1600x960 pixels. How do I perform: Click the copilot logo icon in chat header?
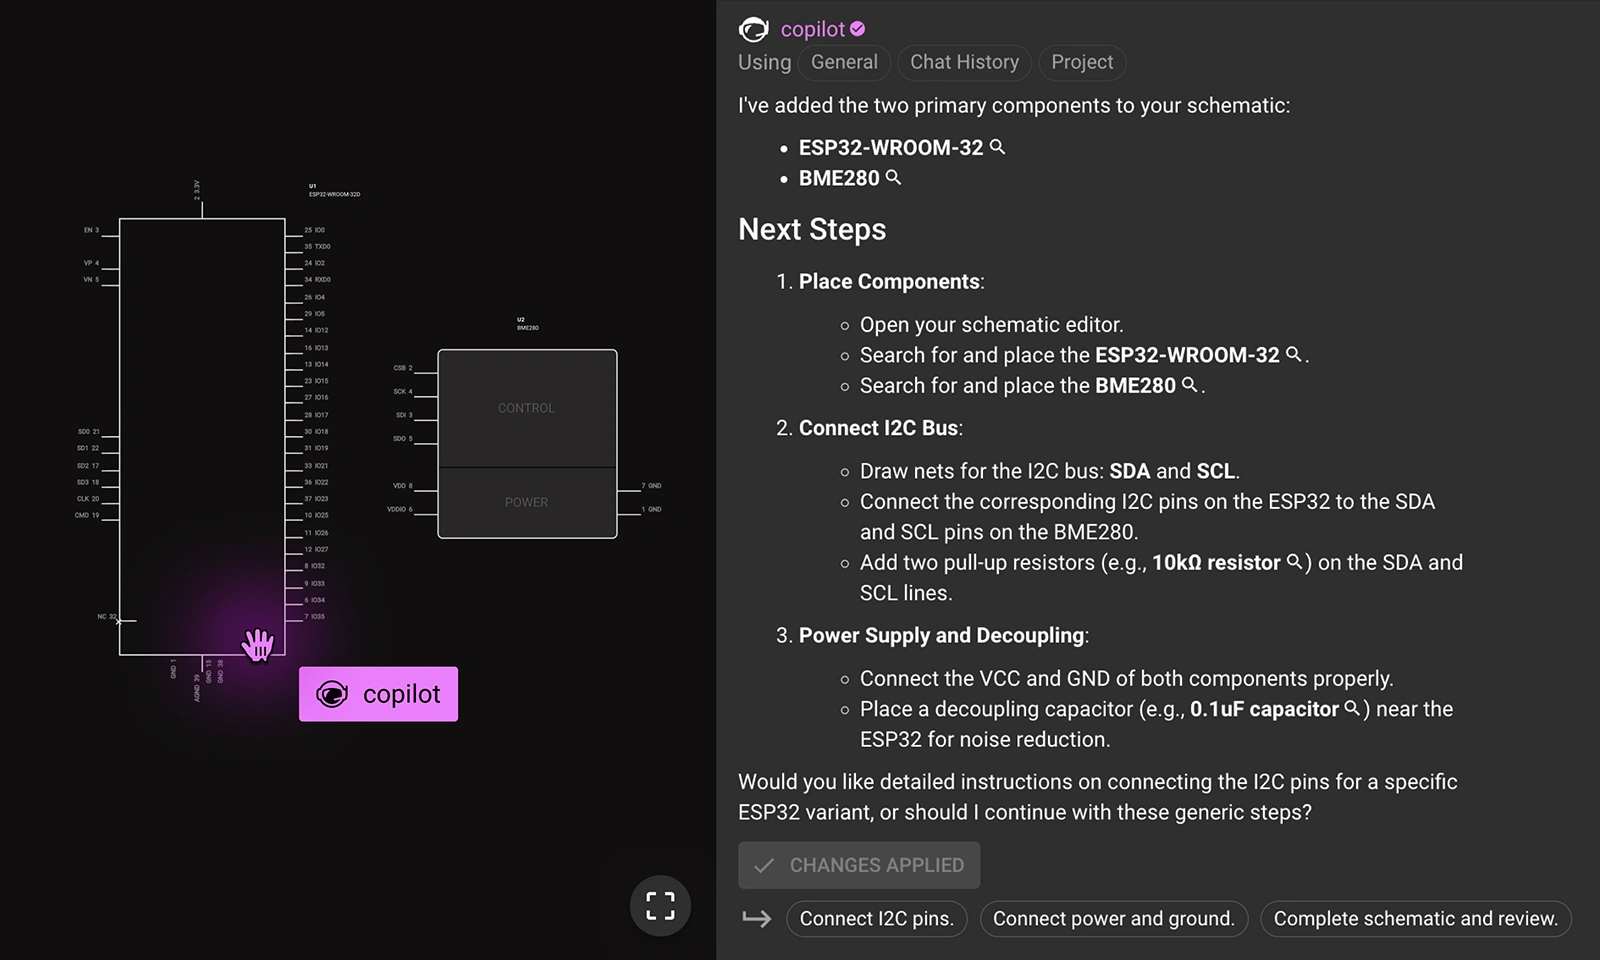coord(753,29)
